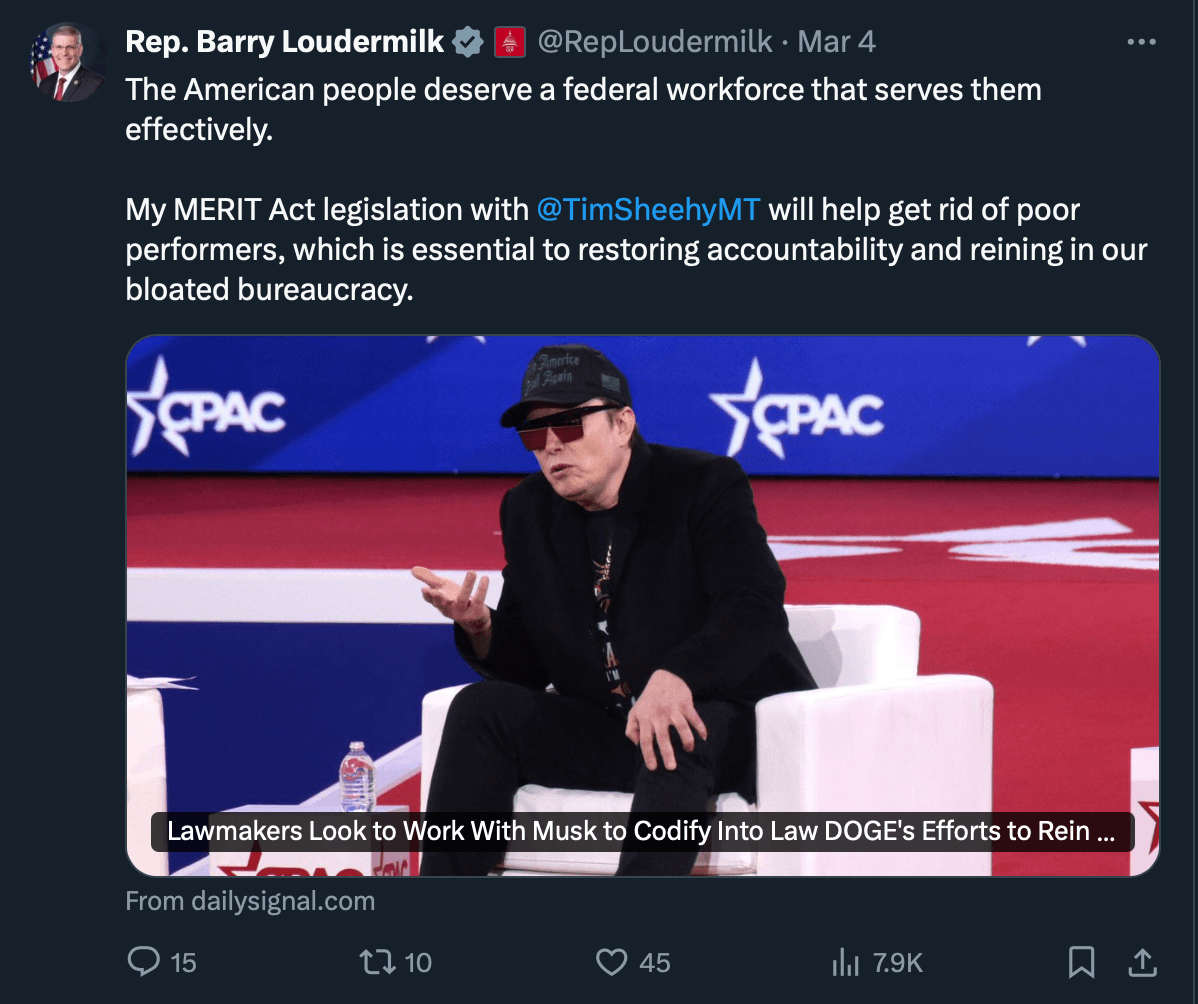Click the red Capitol affiliation badge
Viewport: 1198px width, 1004px height.
pyautogui.click(x=510, y=42)
